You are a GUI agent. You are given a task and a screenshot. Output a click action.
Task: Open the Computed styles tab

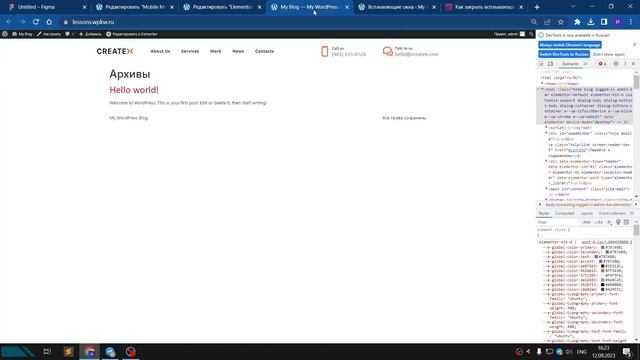[x=564, y=213]
